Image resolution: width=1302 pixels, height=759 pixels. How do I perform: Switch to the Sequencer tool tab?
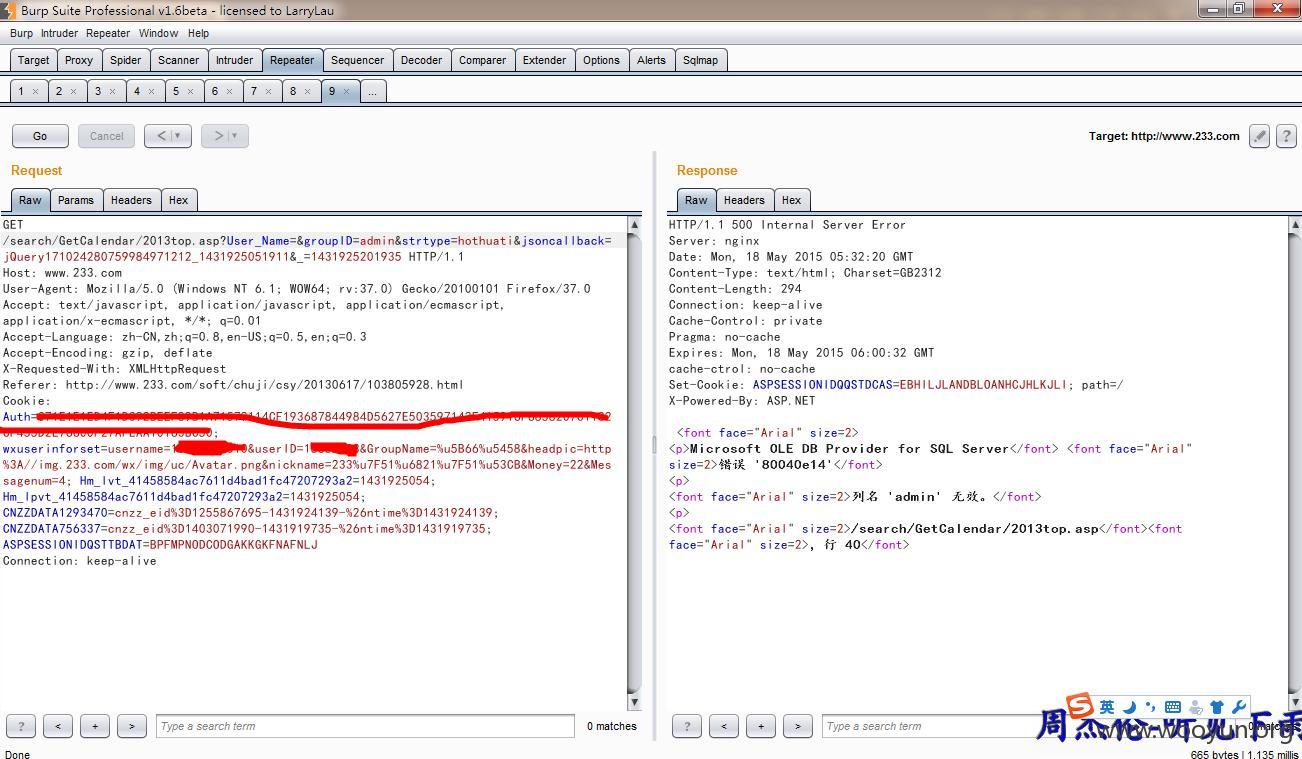[x=357, y=60]
